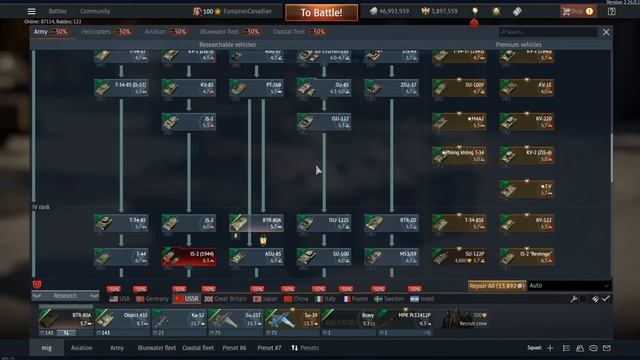Click the Golden Eagles currency balance
This screenshot has height=360, width=640.
(439, 11)
